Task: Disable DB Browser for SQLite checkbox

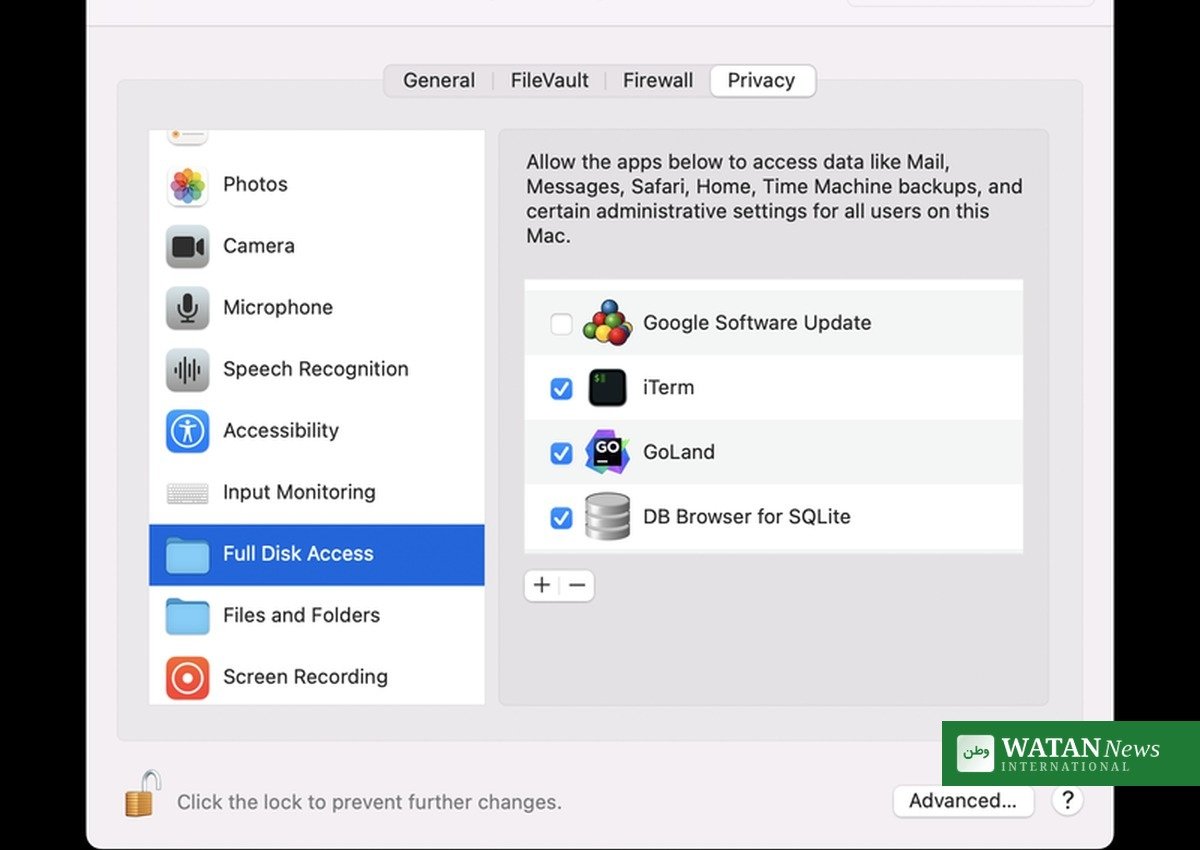Action: point(562,518)
